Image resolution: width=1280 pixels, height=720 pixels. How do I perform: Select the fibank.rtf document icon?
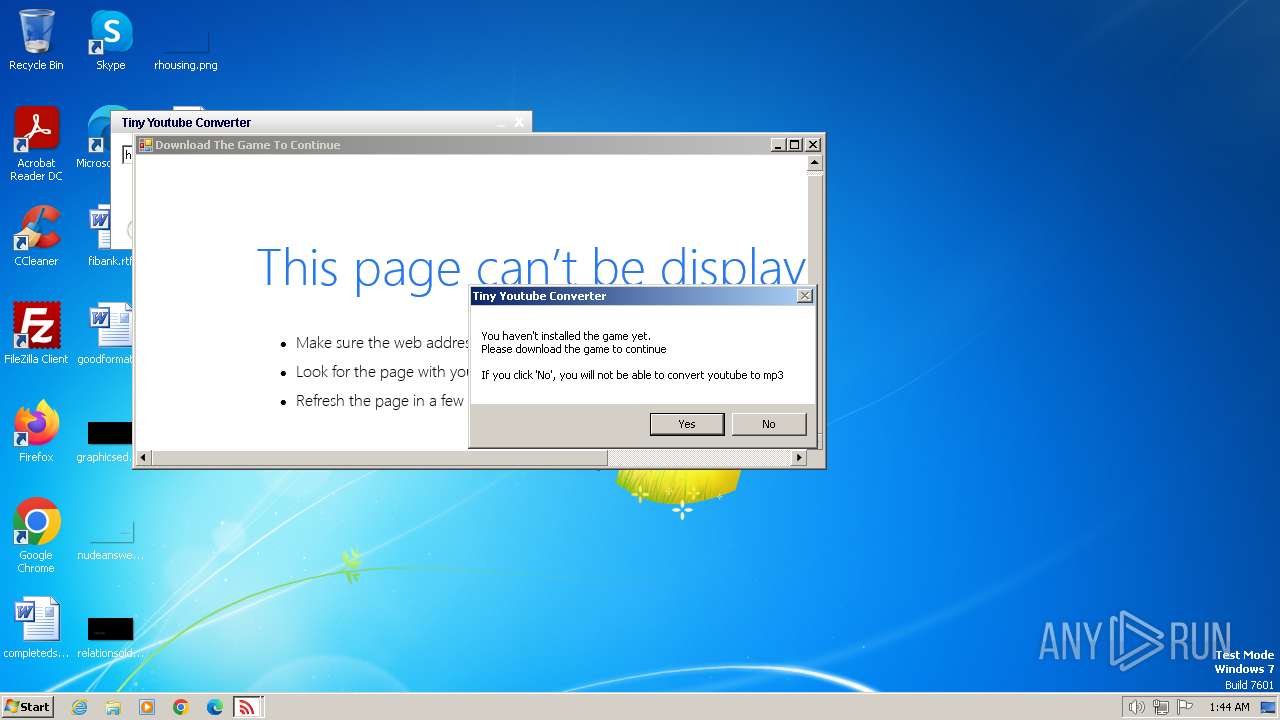[109, 236]
